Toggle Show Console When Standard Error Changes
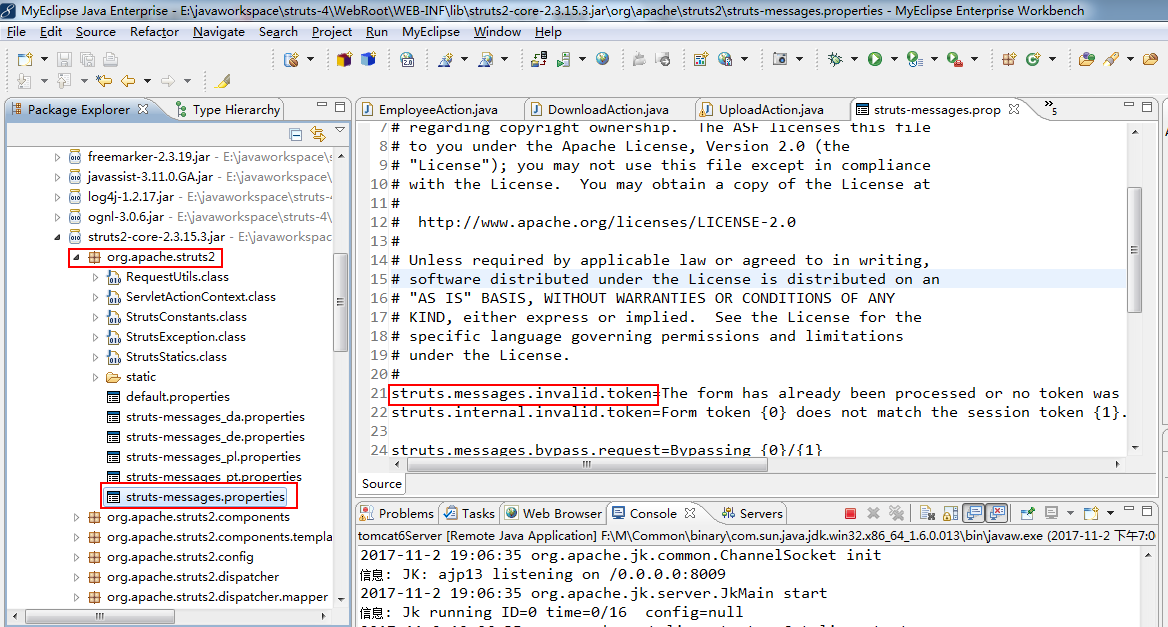Screen dimensions: 1168x627 point(997,513)
